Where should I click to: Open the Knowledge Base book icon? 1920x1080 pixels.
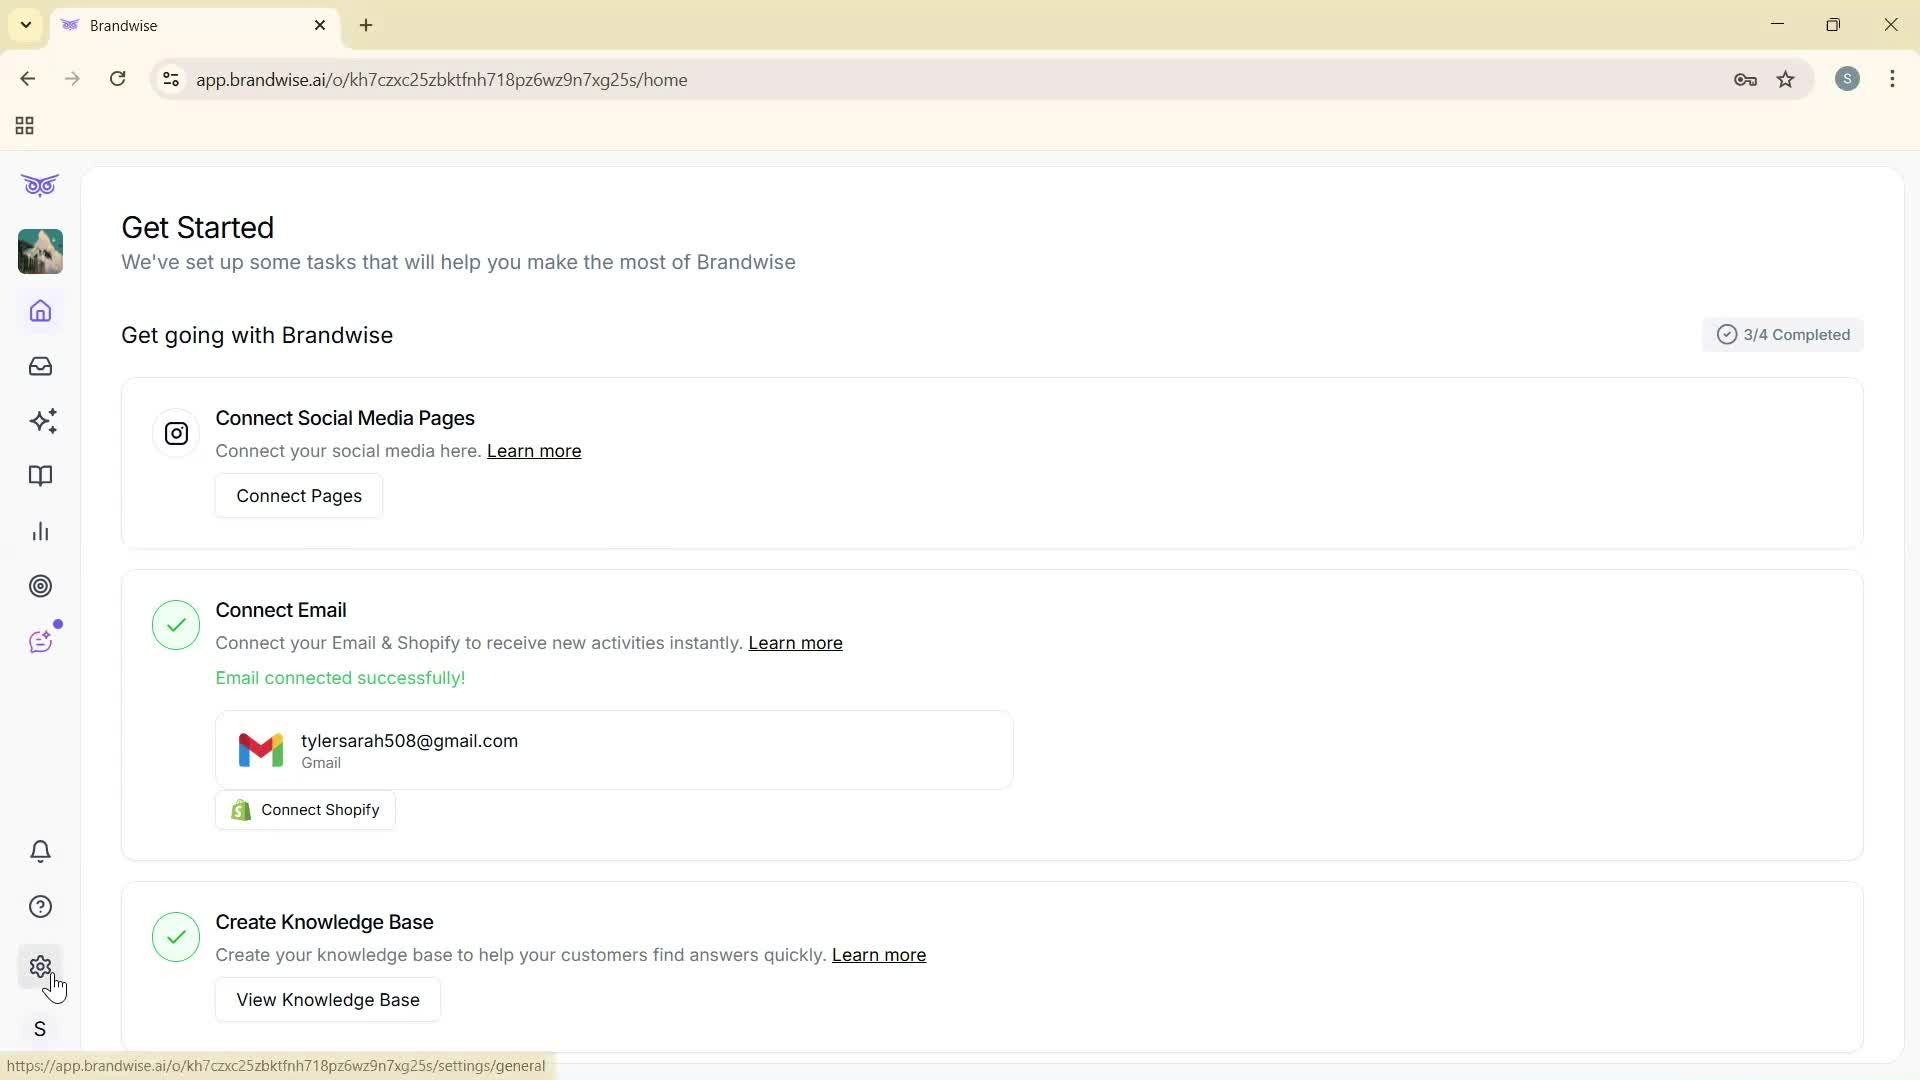tap(40, 476)
